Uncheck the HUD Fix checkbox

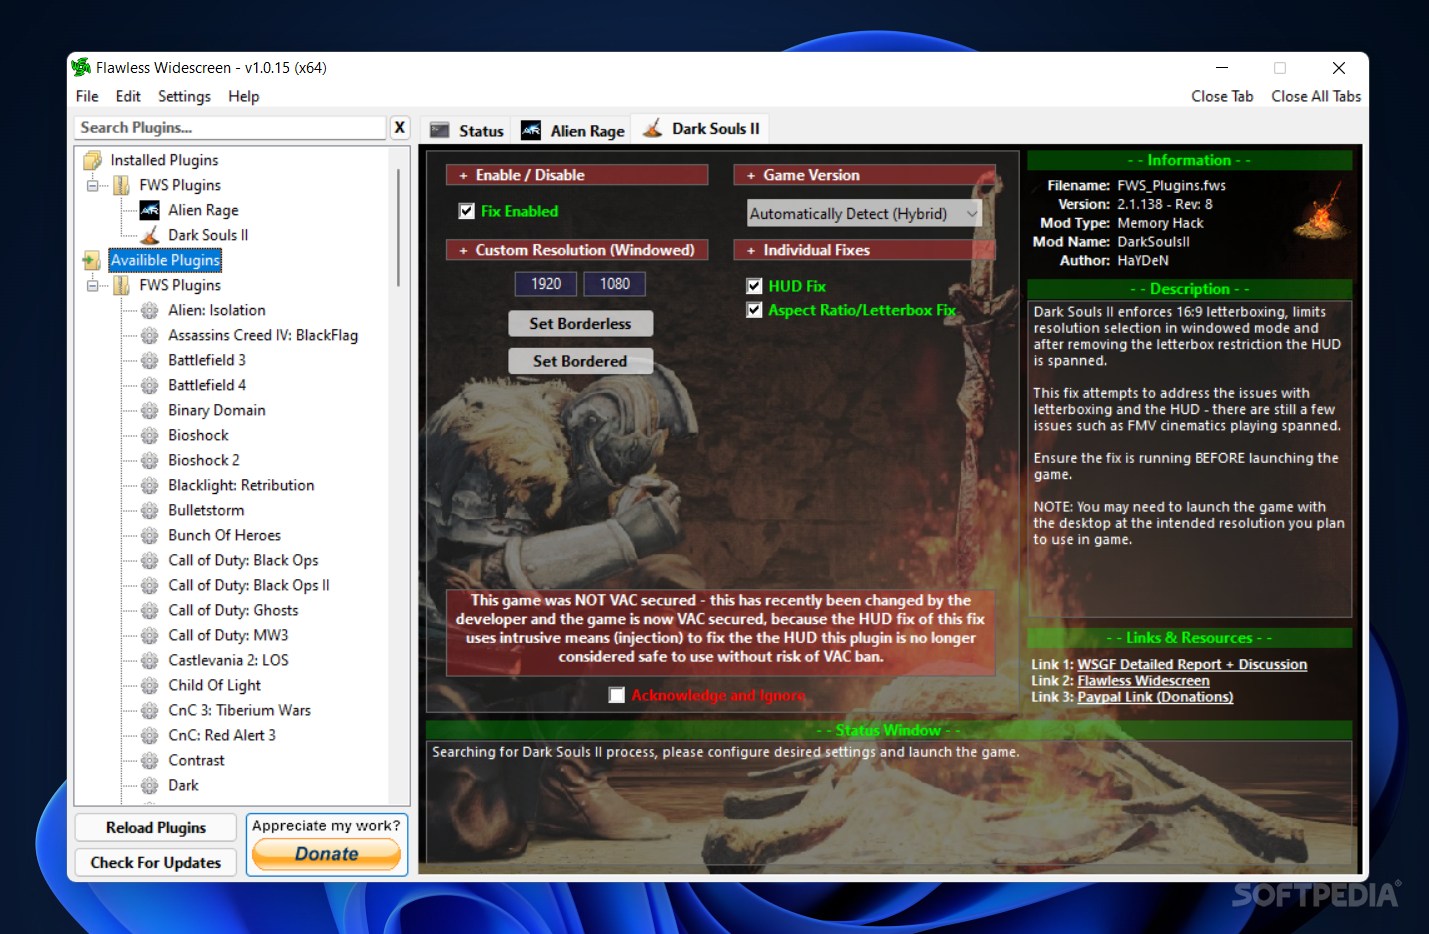(x=754, y=286)
